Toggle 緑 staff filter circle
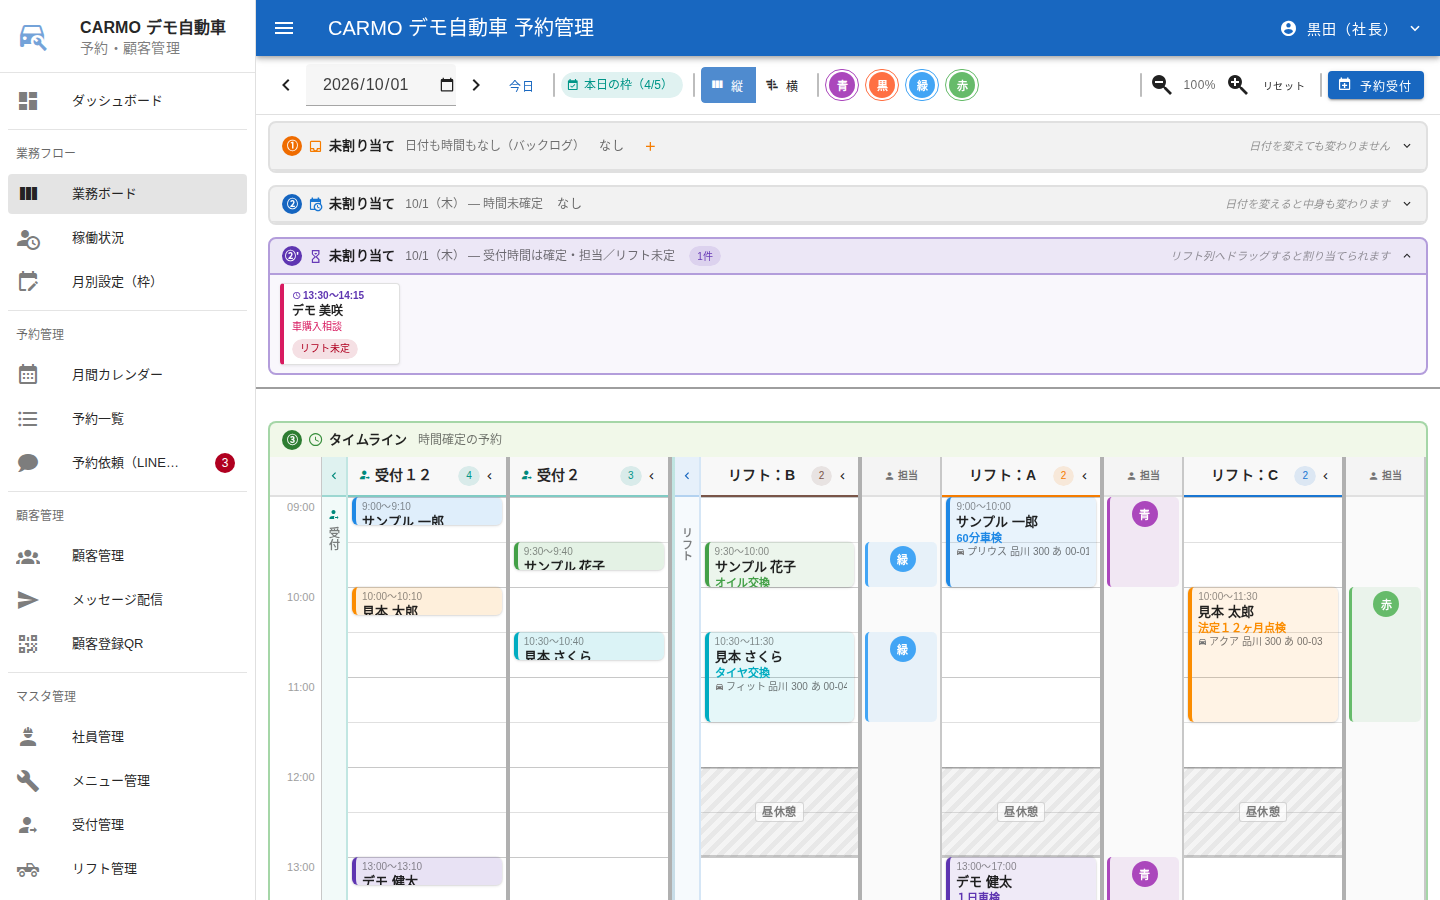 [922, 85]
